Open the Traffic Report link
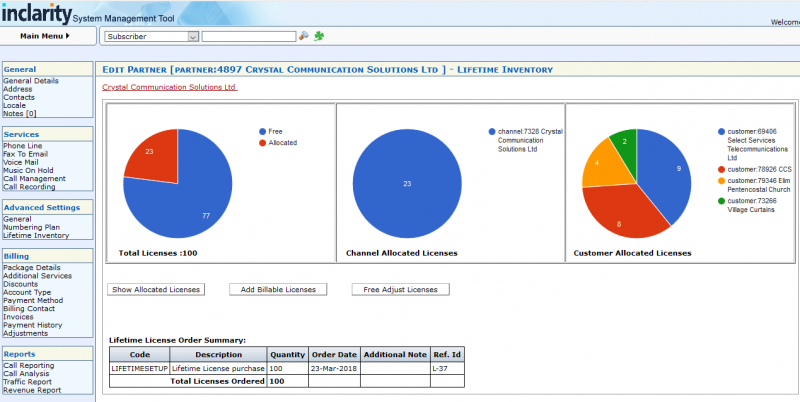Viewport: 800px width, 402px height. 27,382
